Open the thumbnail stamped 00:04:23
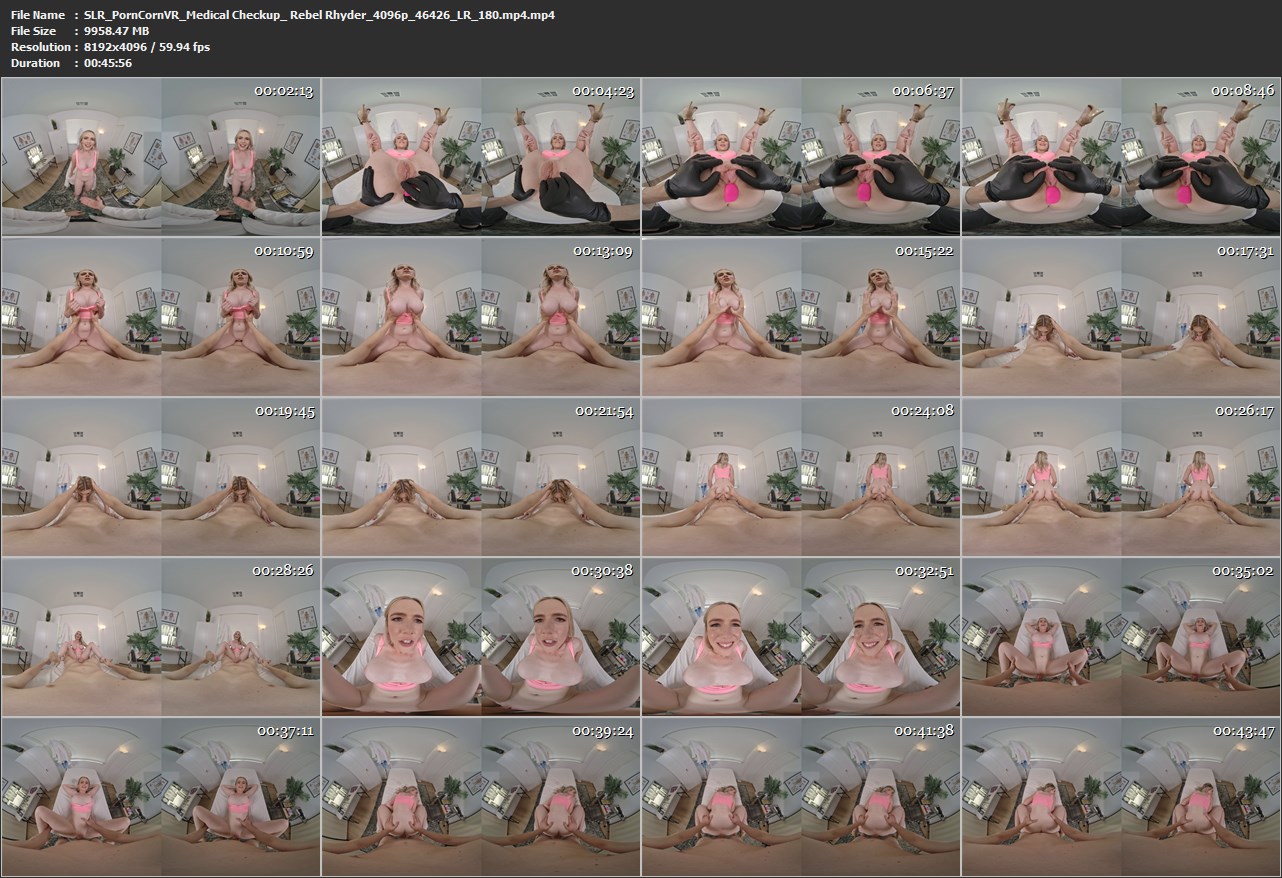This screenshot has width=1282, height=878. (x=481, y=157)
